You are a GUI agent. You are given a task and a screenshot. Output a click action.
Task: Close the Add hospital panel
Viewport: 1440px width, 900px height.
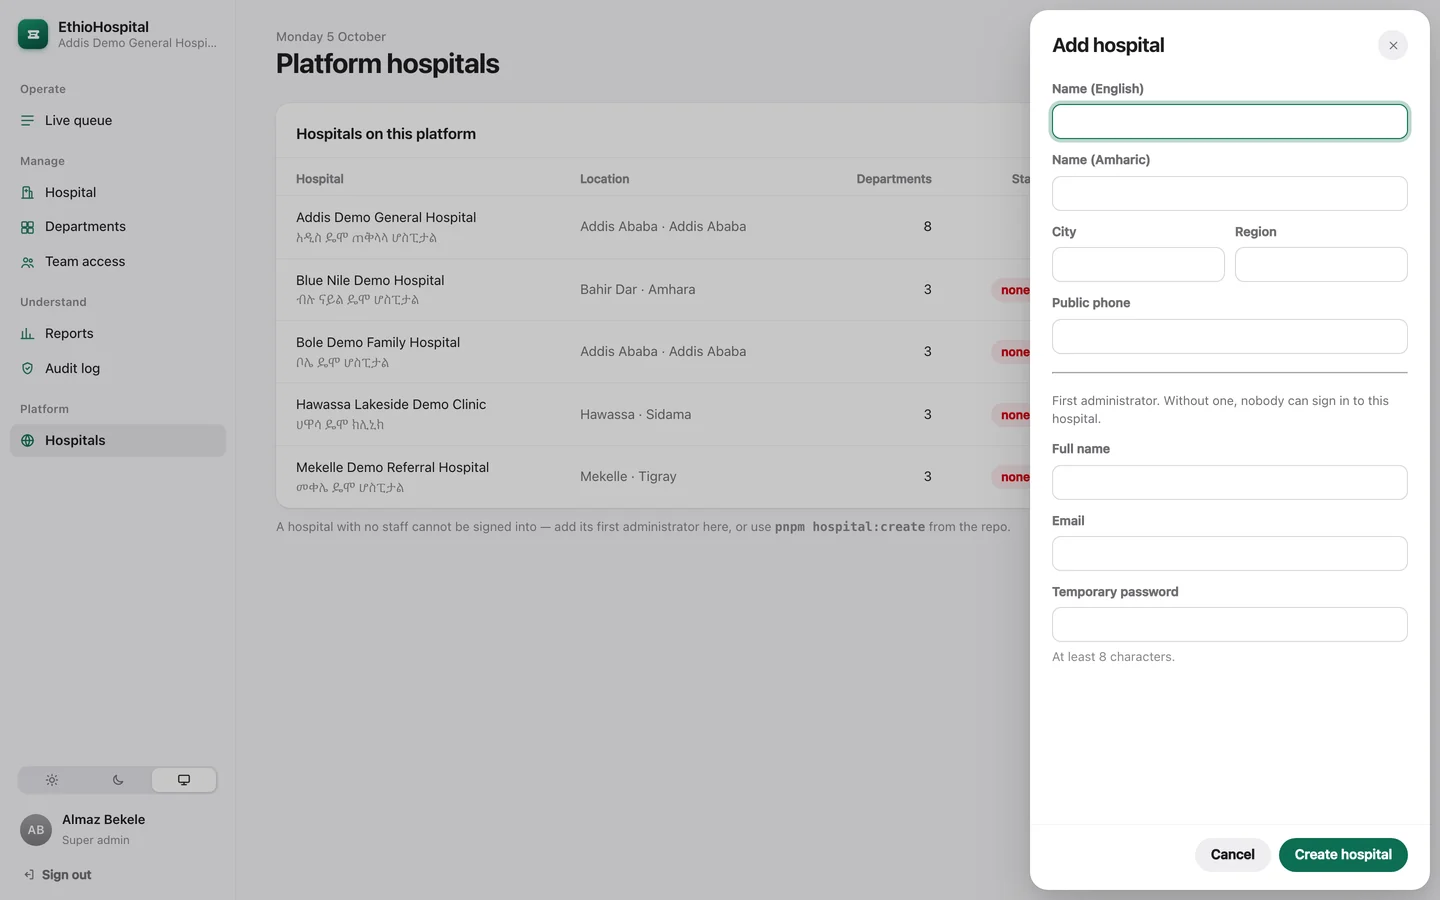pos(1393,45)
